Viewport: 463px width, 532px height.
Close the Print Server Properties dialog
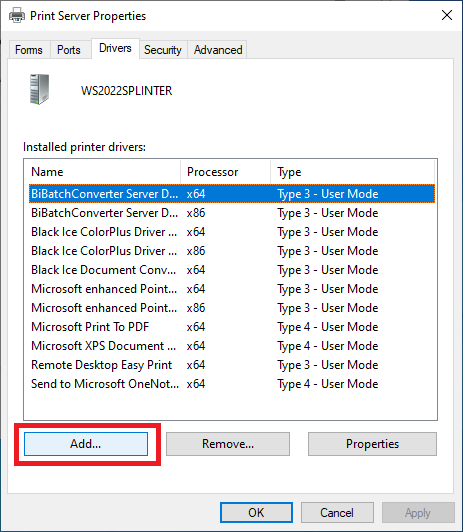click(447, 15)
